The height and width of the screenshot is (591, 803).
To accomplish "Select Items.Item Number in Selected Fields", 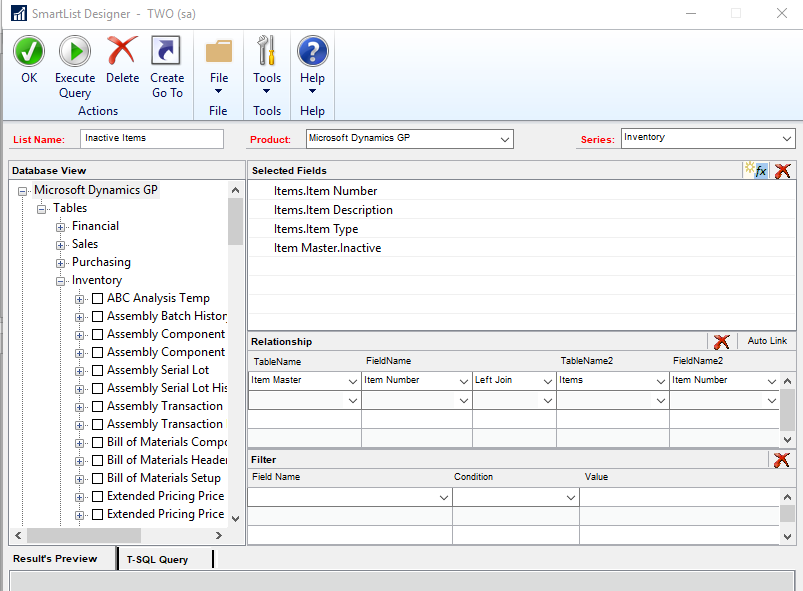I will 521,191.
